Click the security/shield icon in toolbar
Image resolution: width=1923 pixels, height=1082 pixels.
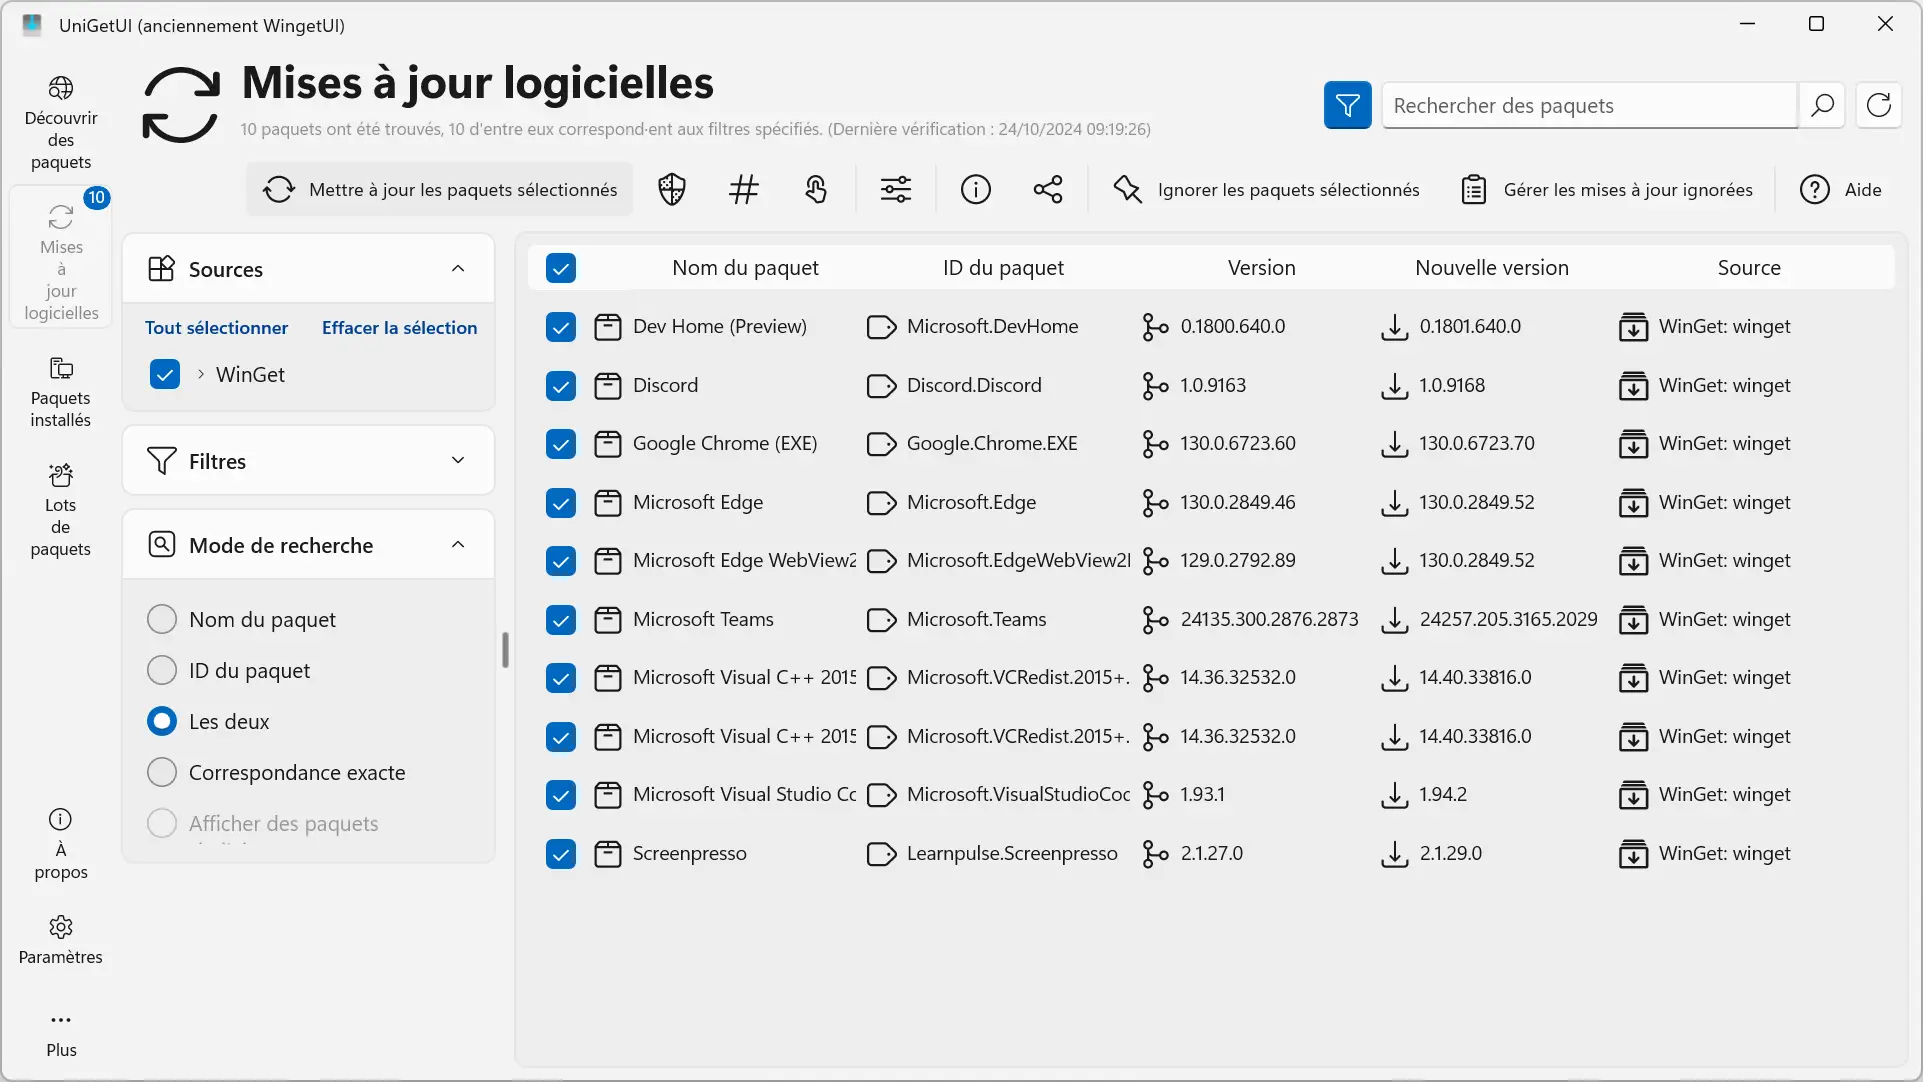tap(672, 189)
